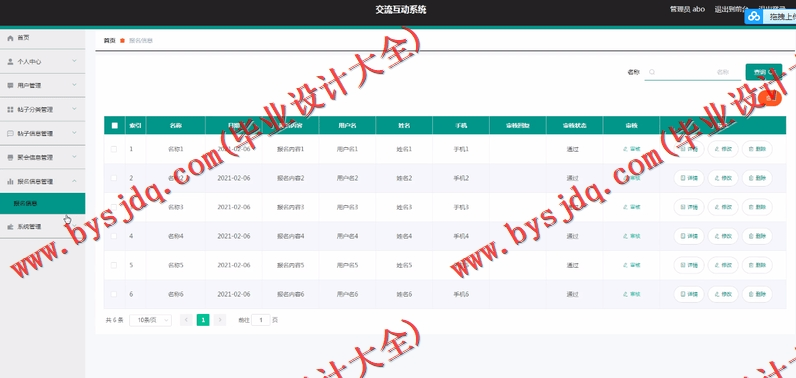
Task: Open the 首页 home icon in sidebar
Action: [x=10, y=38]
